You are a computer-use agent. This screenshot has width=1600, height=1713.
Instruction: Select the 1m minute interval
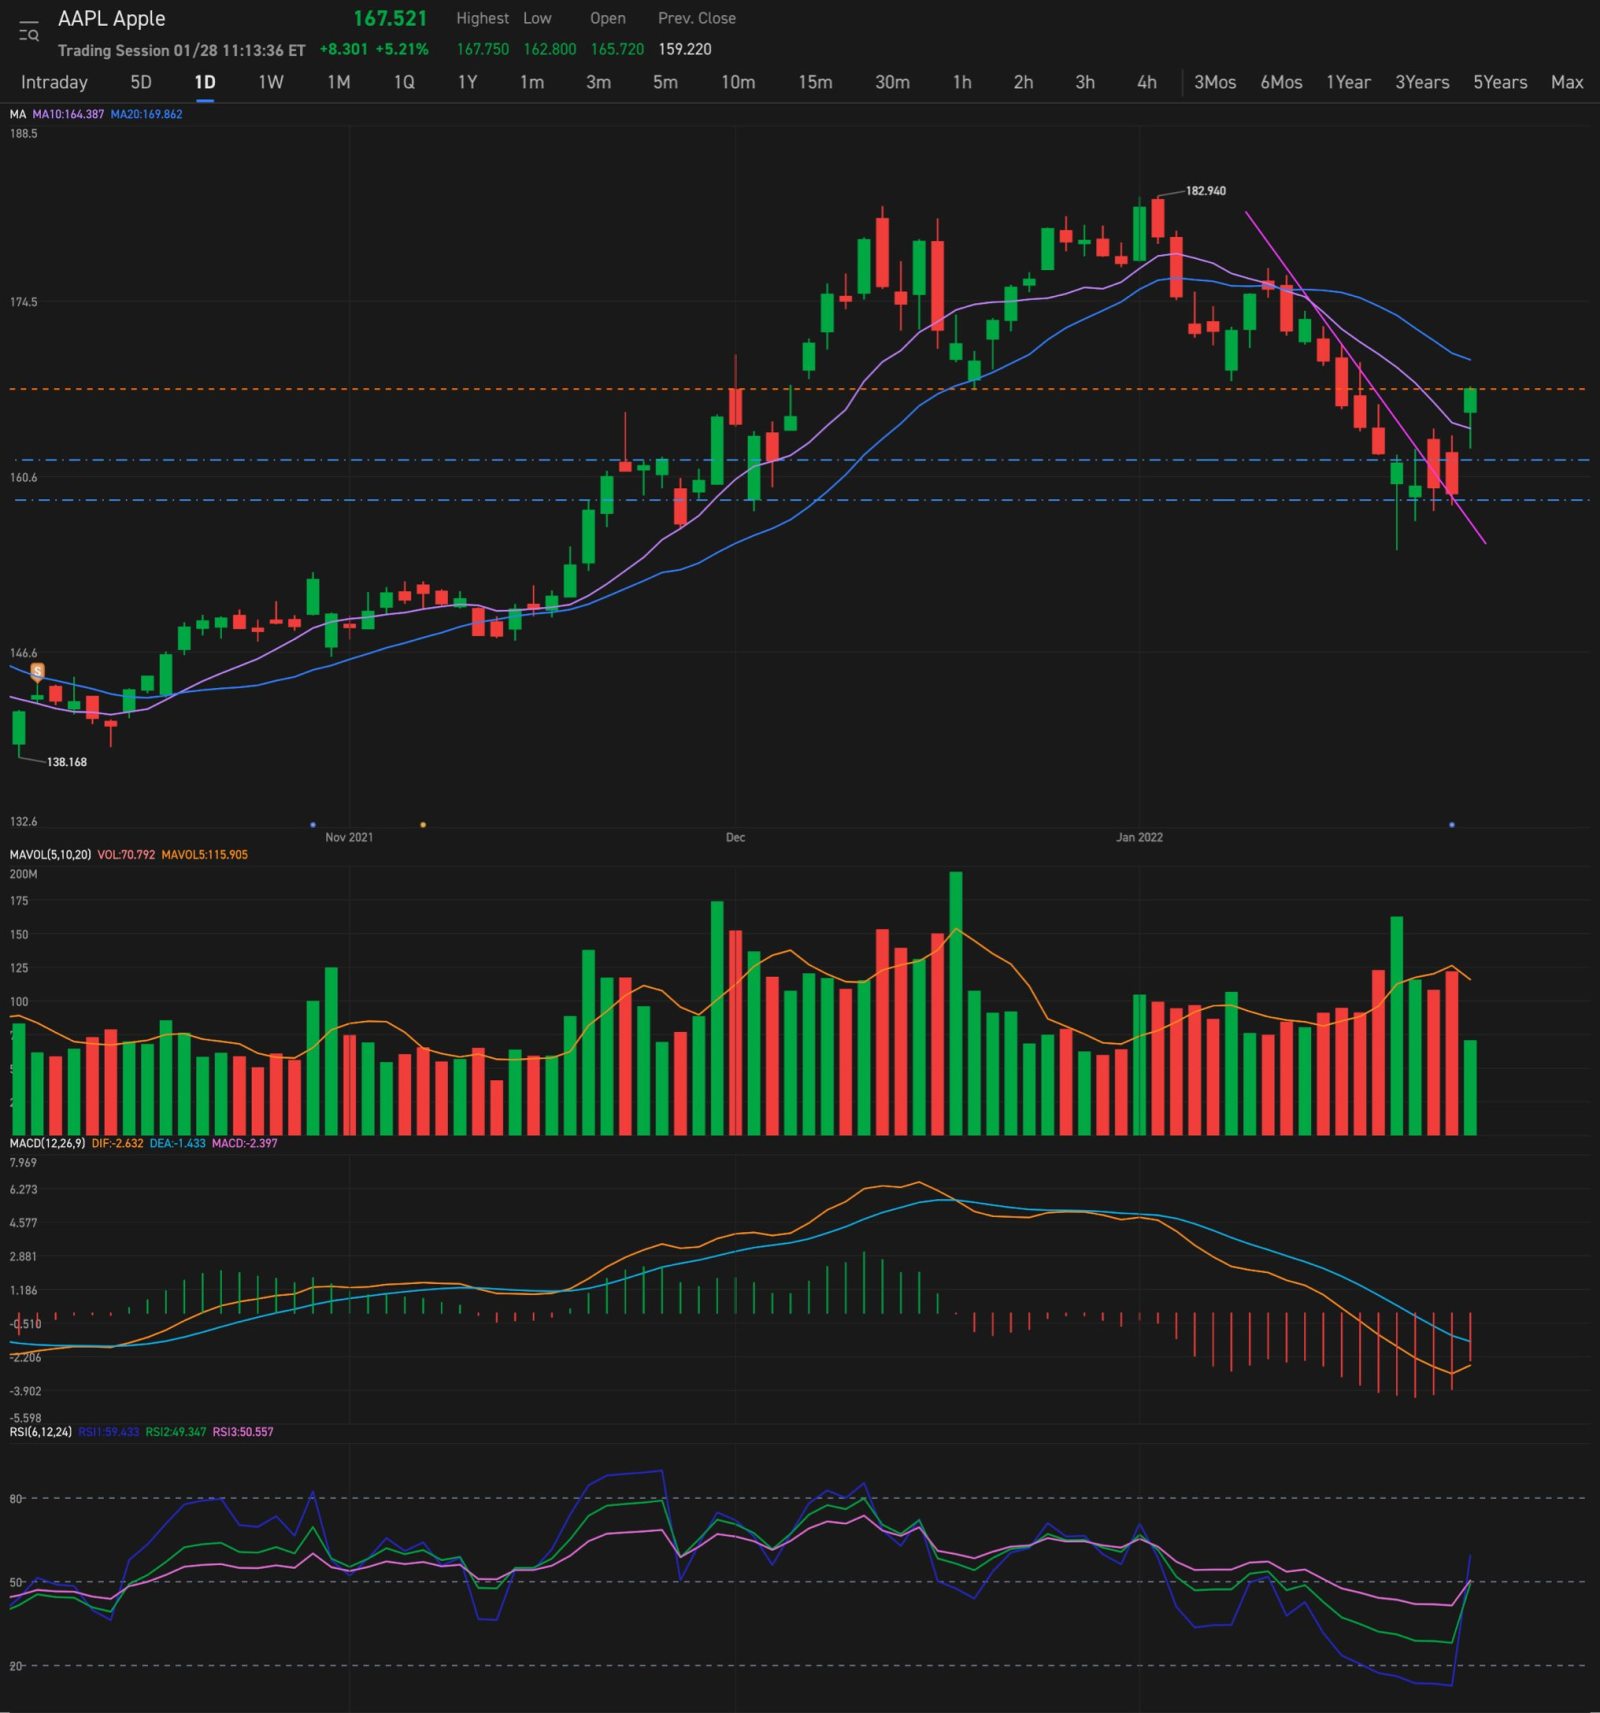(532, 82)
